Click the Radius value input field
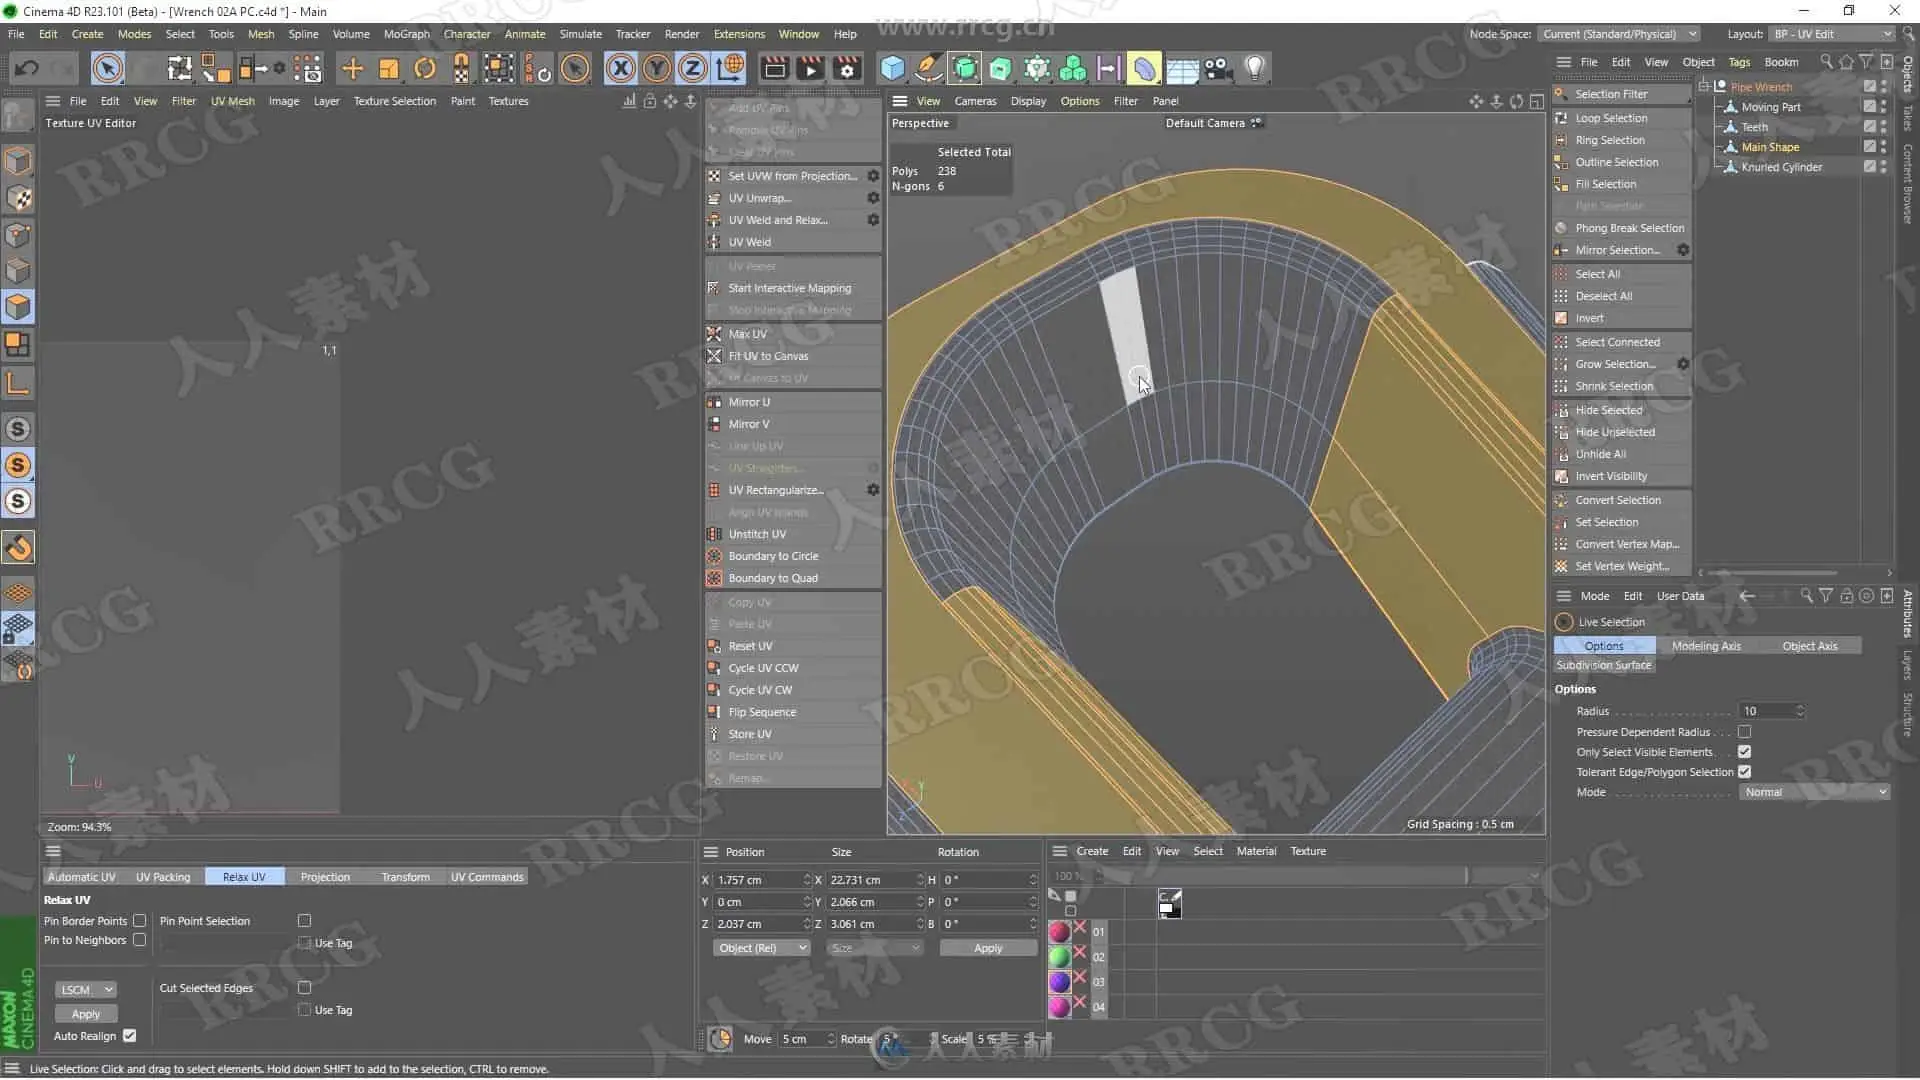This screenshot has width=1920, height=1080. (1766, 711)
